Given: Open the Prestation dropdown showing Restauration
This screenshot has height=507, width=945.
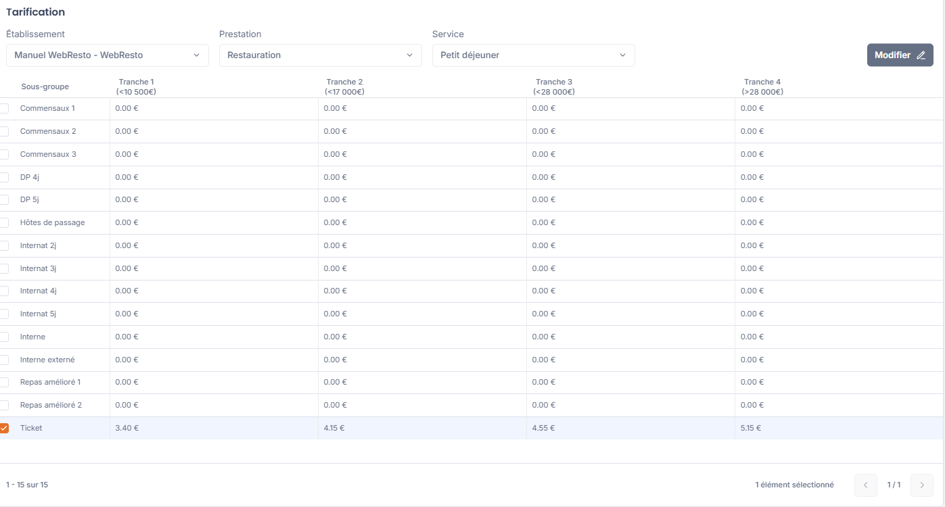Looking at the screenshot, I should click(320, 55).
